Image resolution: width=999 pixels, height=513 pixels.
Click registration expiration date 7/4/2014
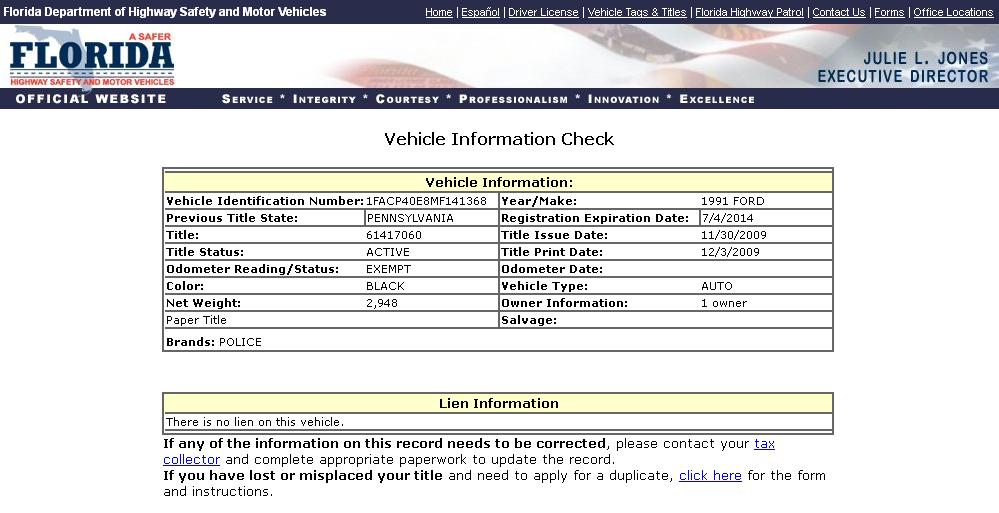(728, 218)
